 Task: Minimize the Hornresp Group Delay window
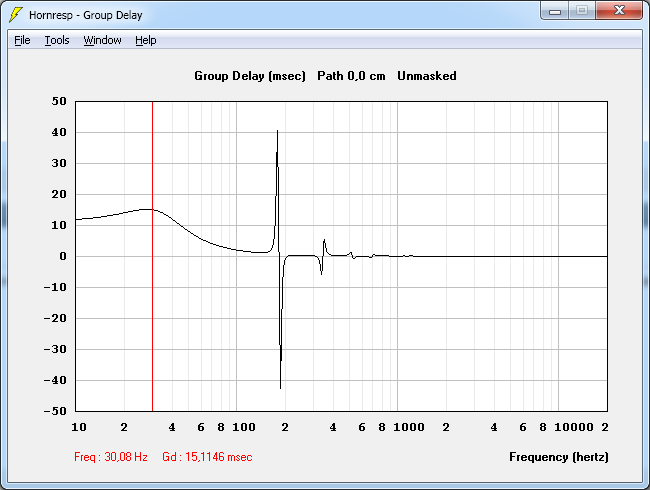tap(555, 11)
